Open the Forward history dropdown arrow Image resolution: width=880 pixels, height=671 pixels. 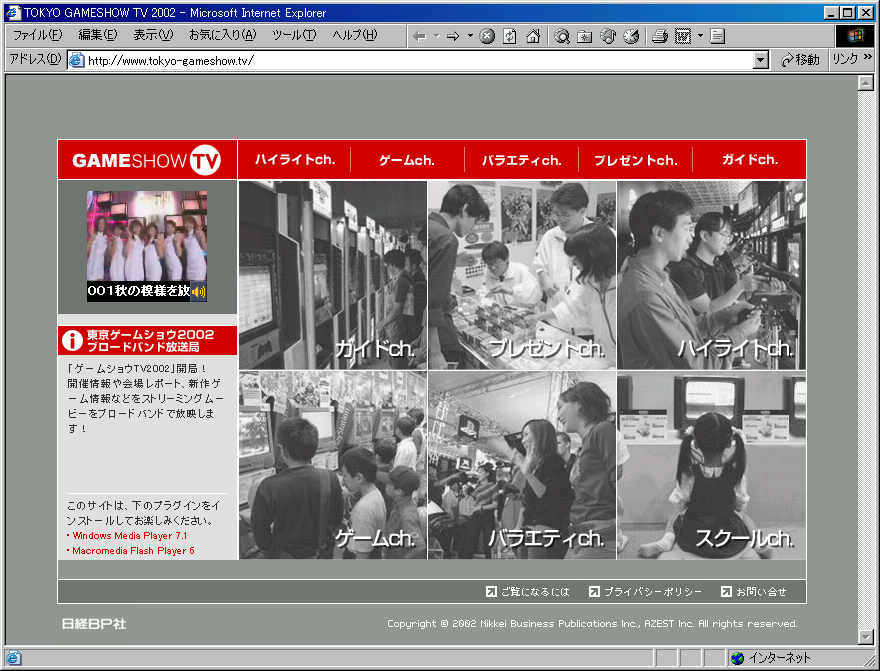click(x=470, y=36)
